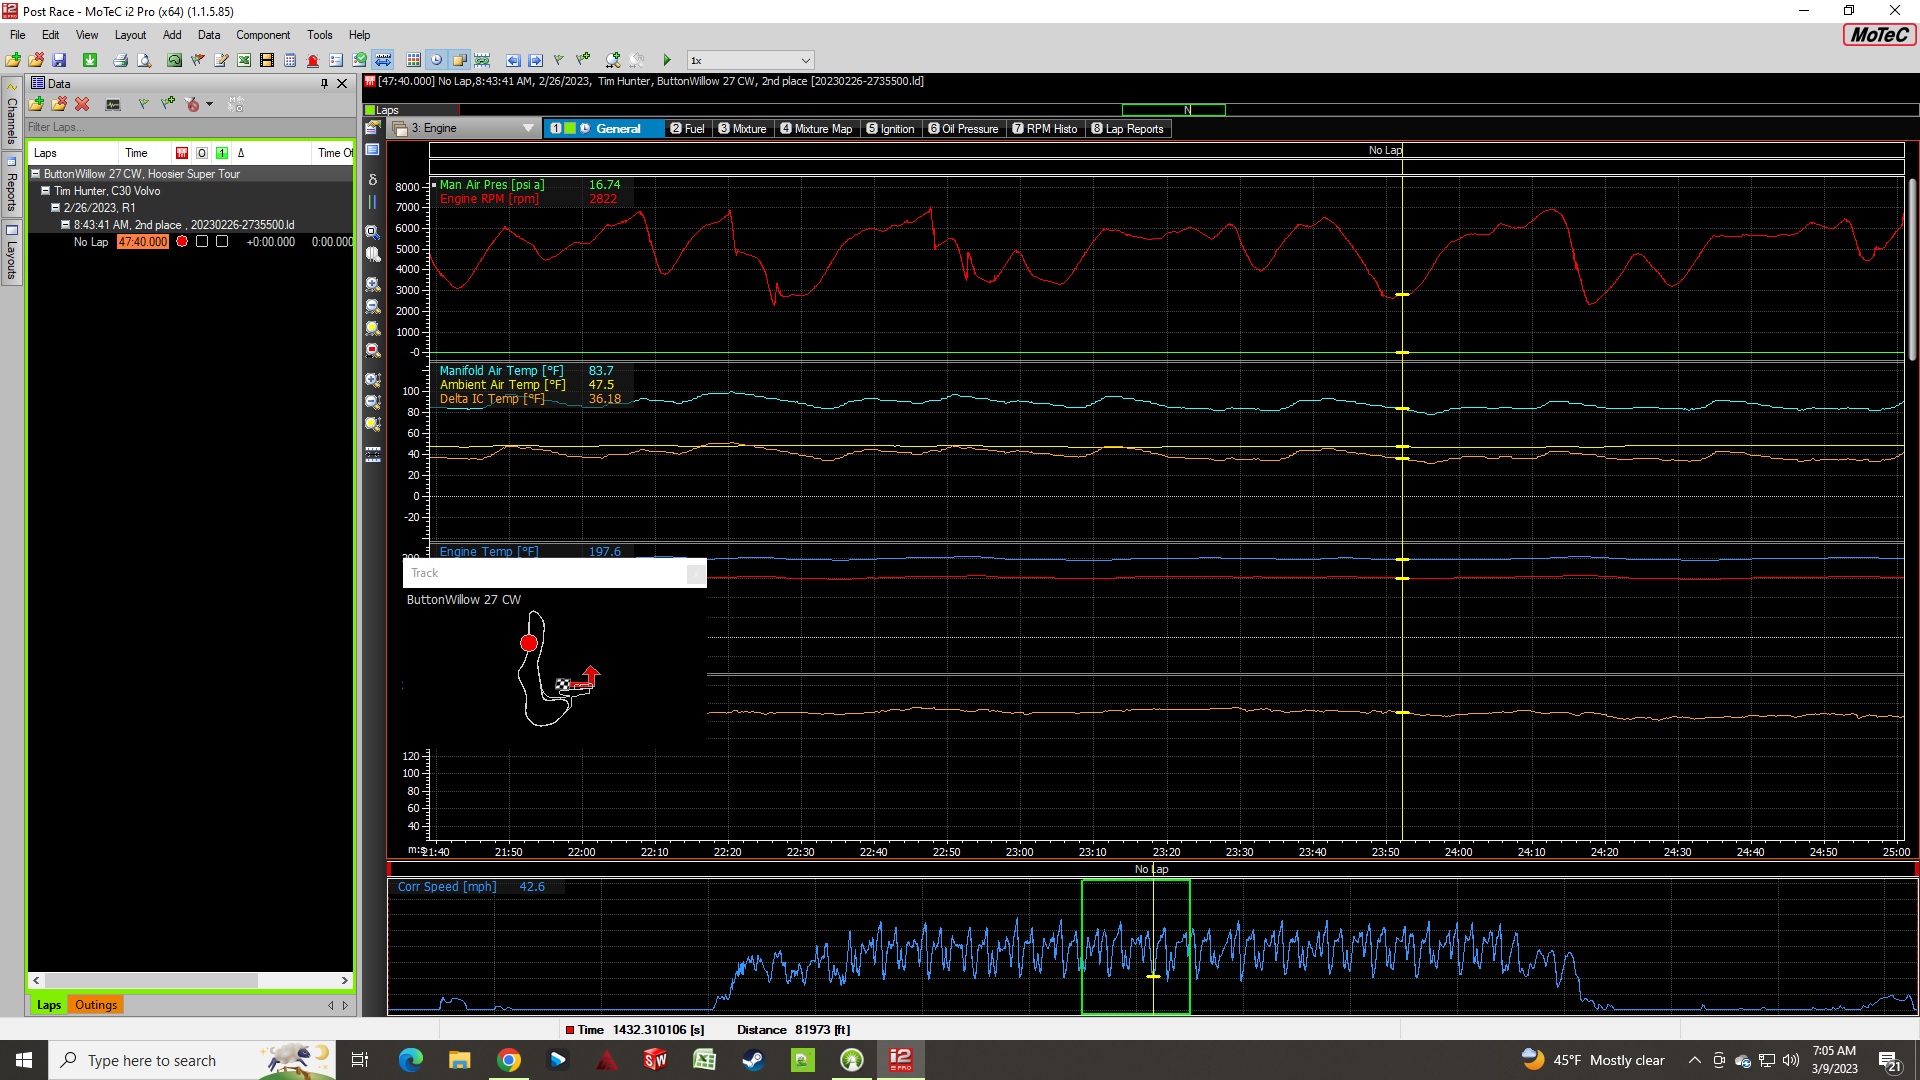Click the horizontal zoom in magnifier icon
The image size is (1920, 1080).
[x=373, y=285]
